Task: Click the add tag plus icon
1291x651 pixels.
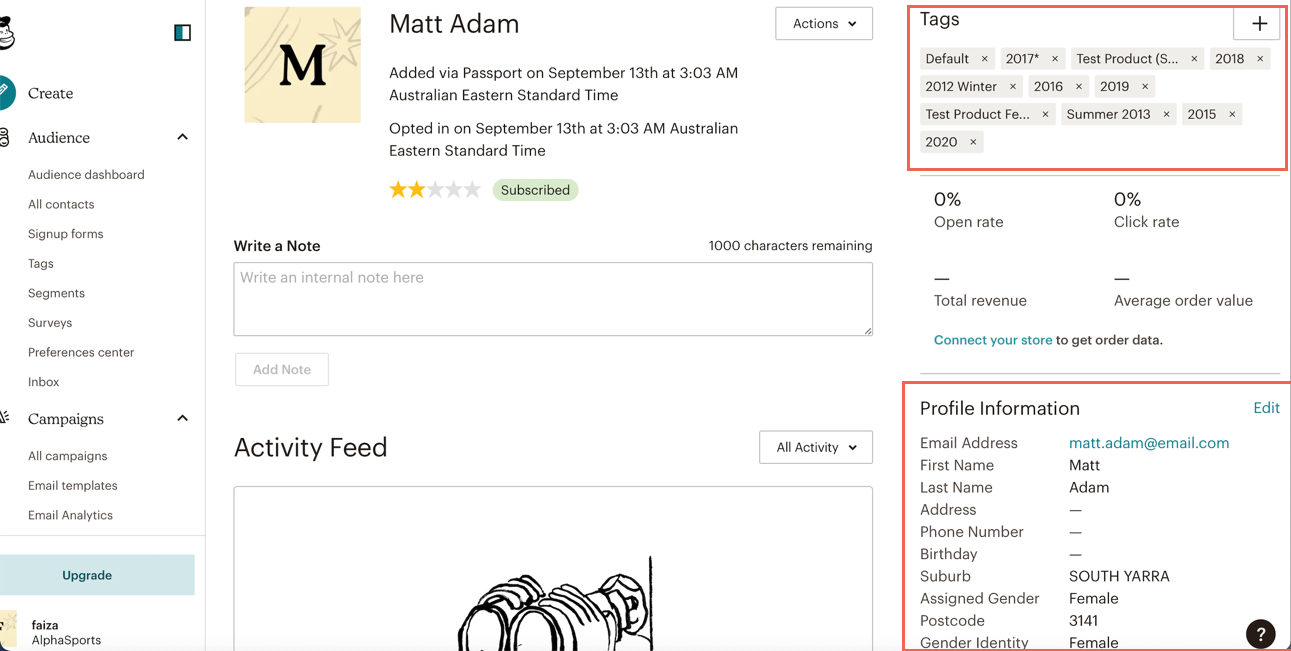Action: pyautogui.click(x=1259, y=24)
